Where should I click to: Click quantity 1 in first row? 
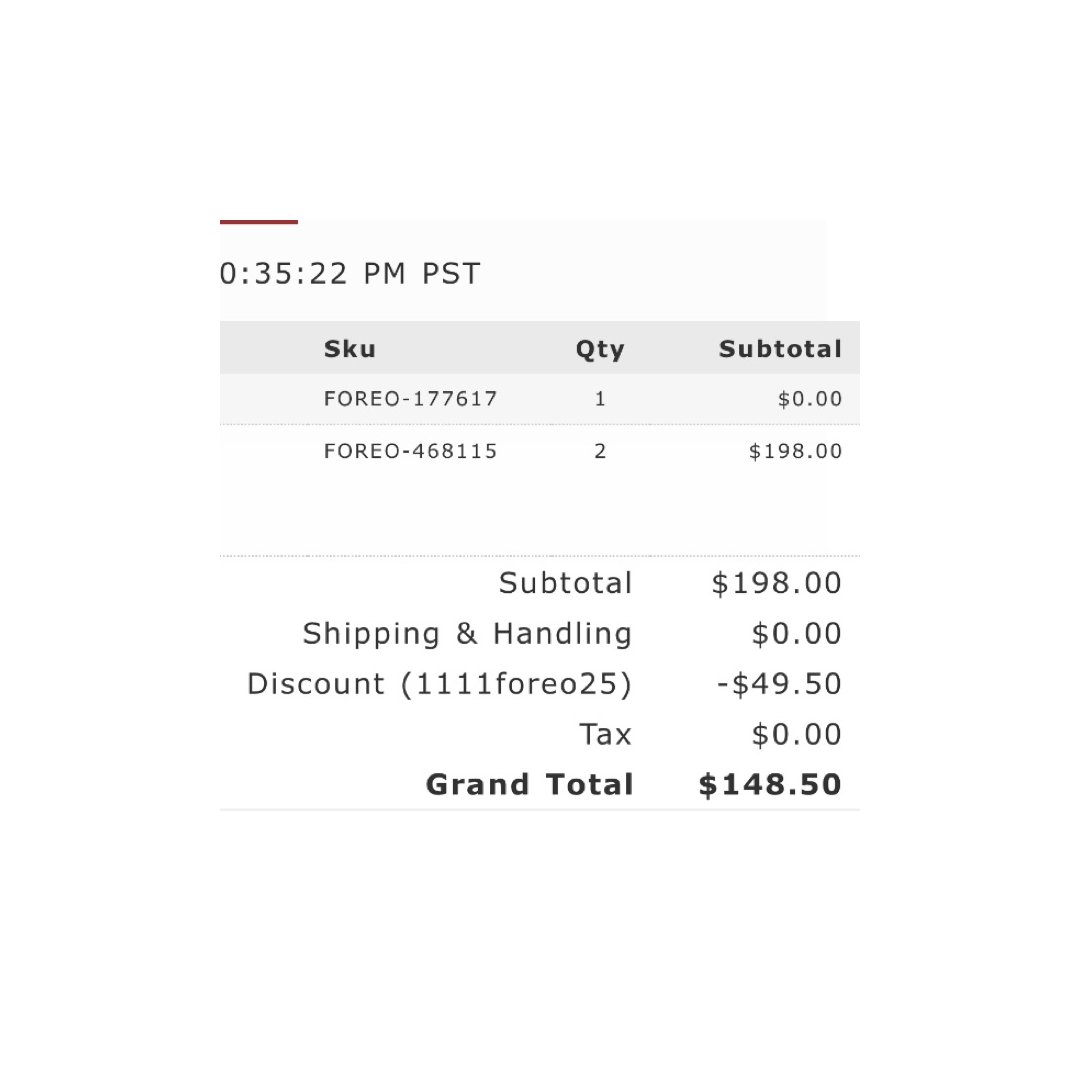tap(600, 399)
